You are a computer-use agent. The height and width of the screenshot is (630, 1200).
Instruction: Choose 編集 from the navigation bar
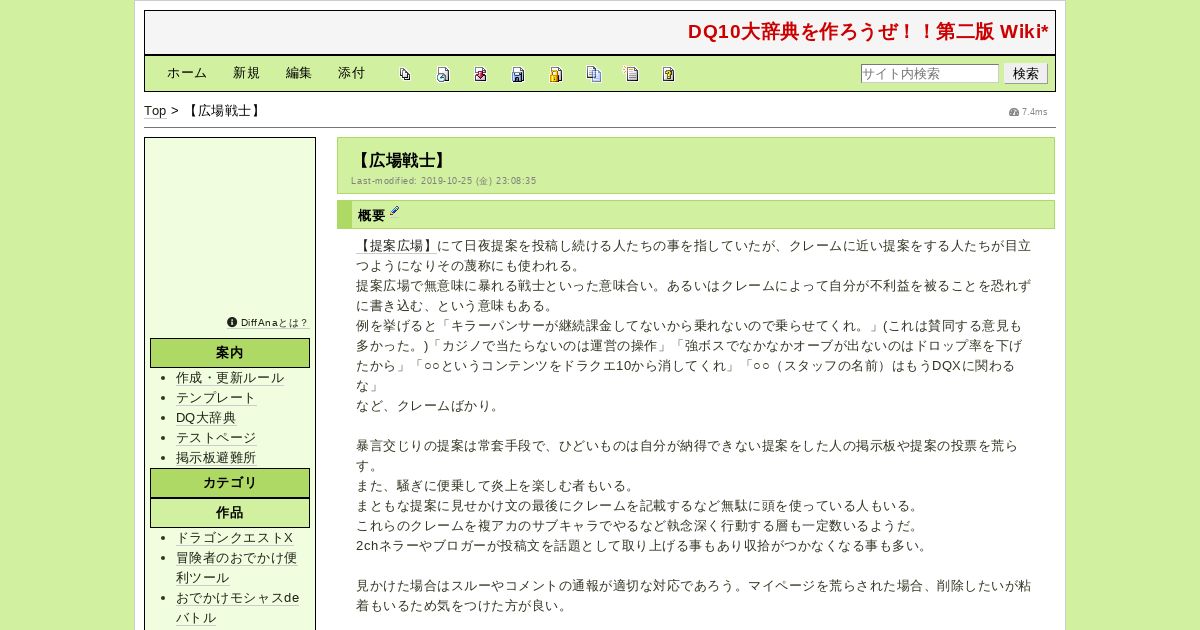tap(299, 73)
